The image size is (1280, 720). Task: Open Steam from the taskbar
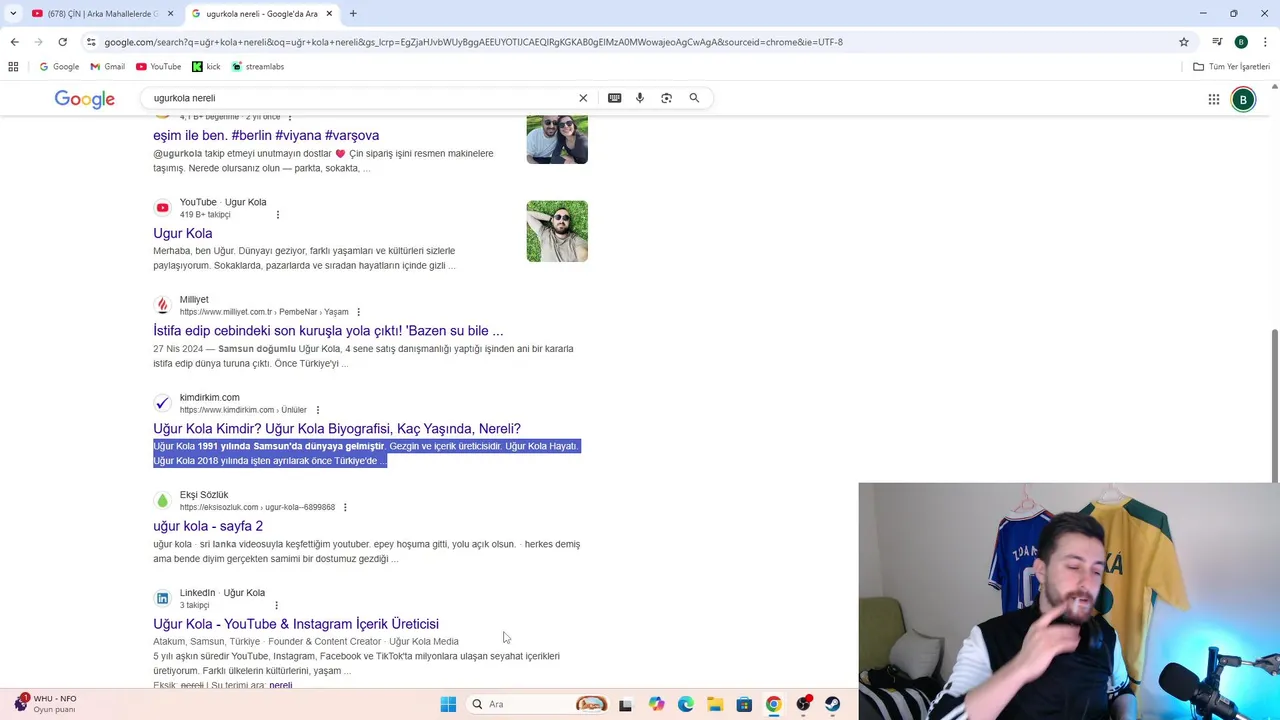click(x=832, y=704)
